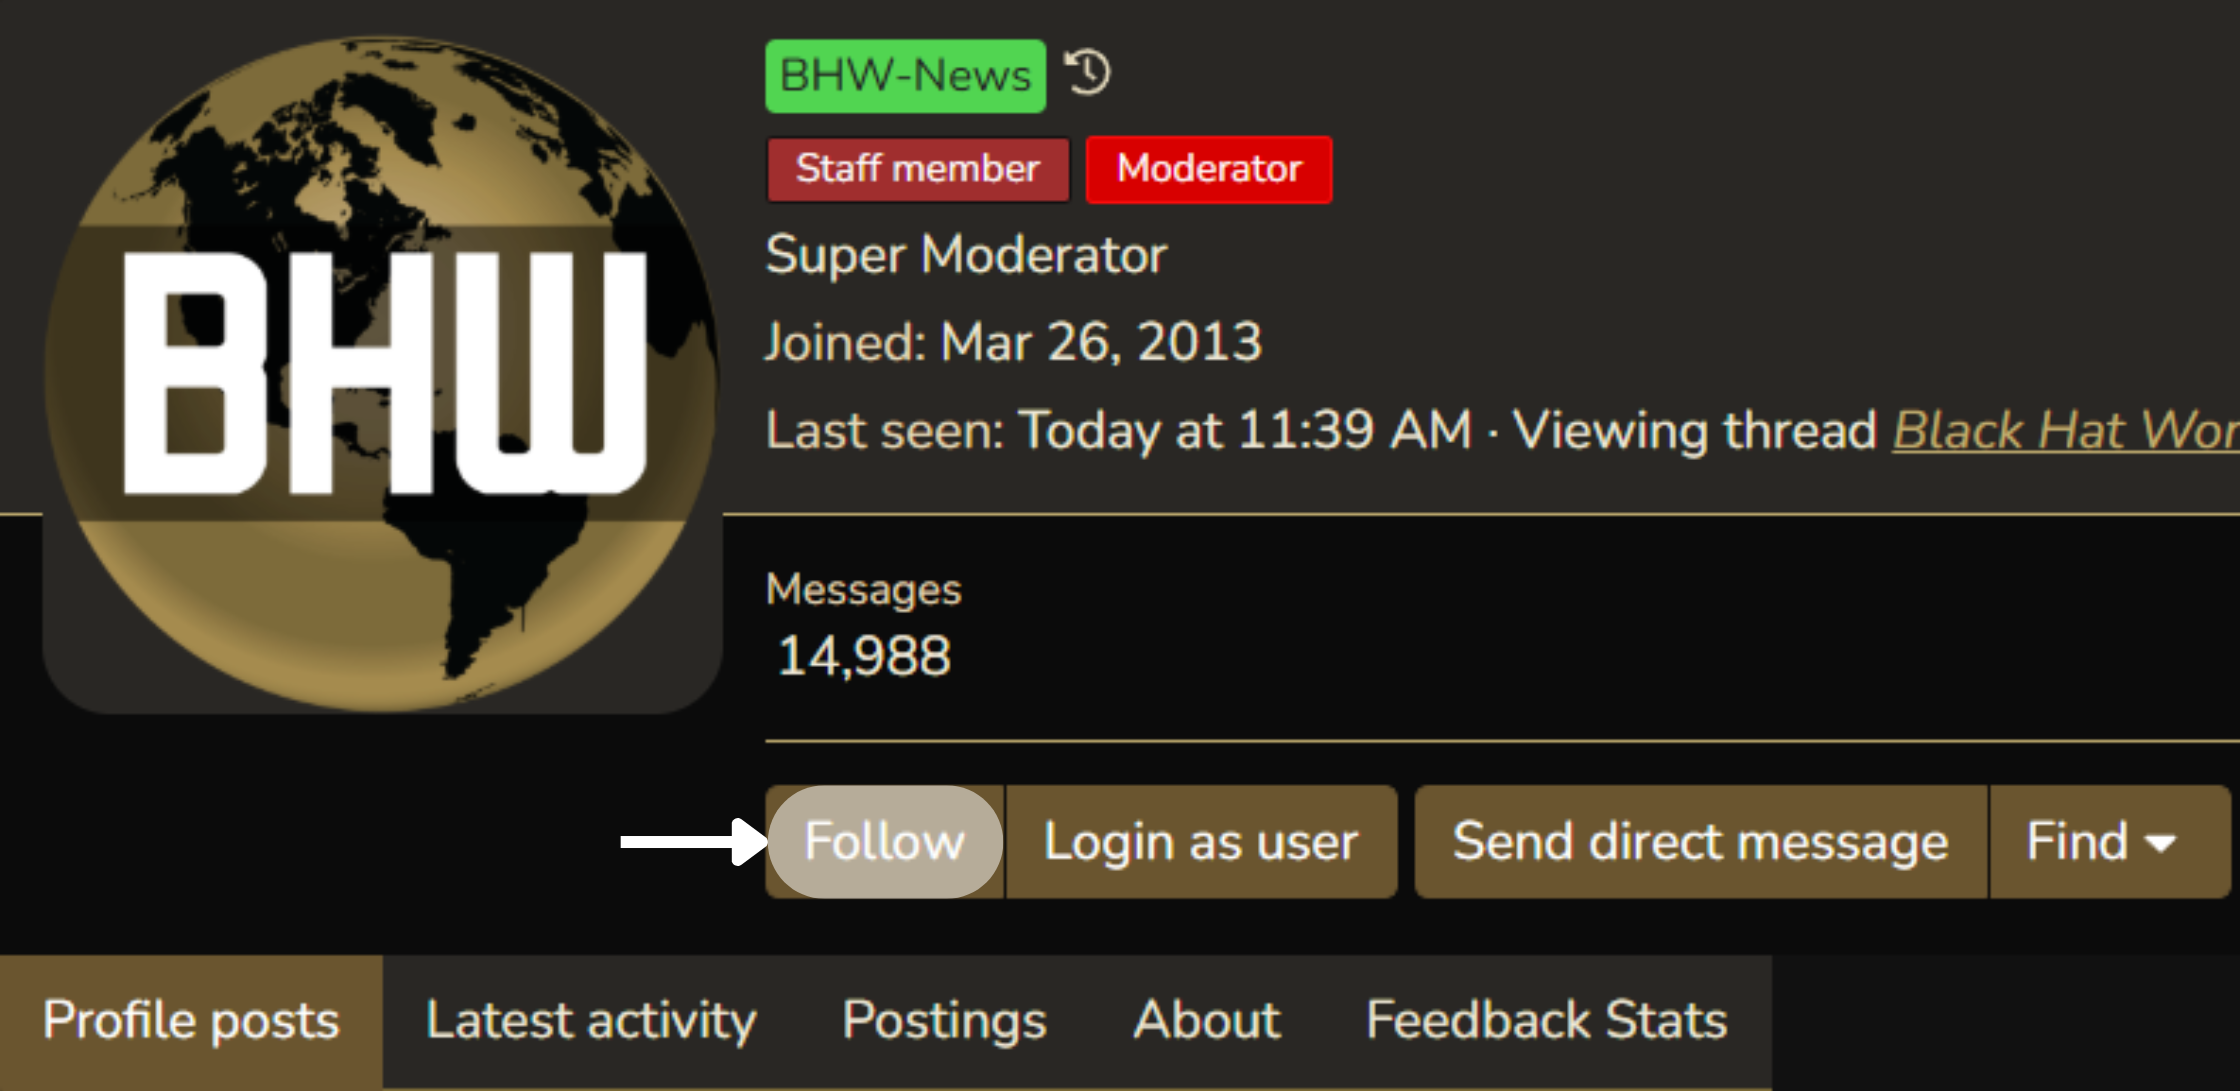This screenshot has width=2240, height=1091.
Task: View the Feedback Stats tab
Action: coord(1547,1021)
